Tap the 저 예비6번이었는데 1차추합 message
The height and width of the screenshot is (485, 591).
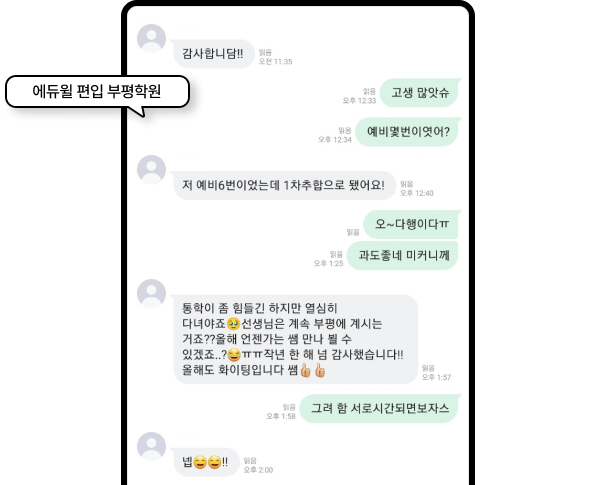(283, 185)
